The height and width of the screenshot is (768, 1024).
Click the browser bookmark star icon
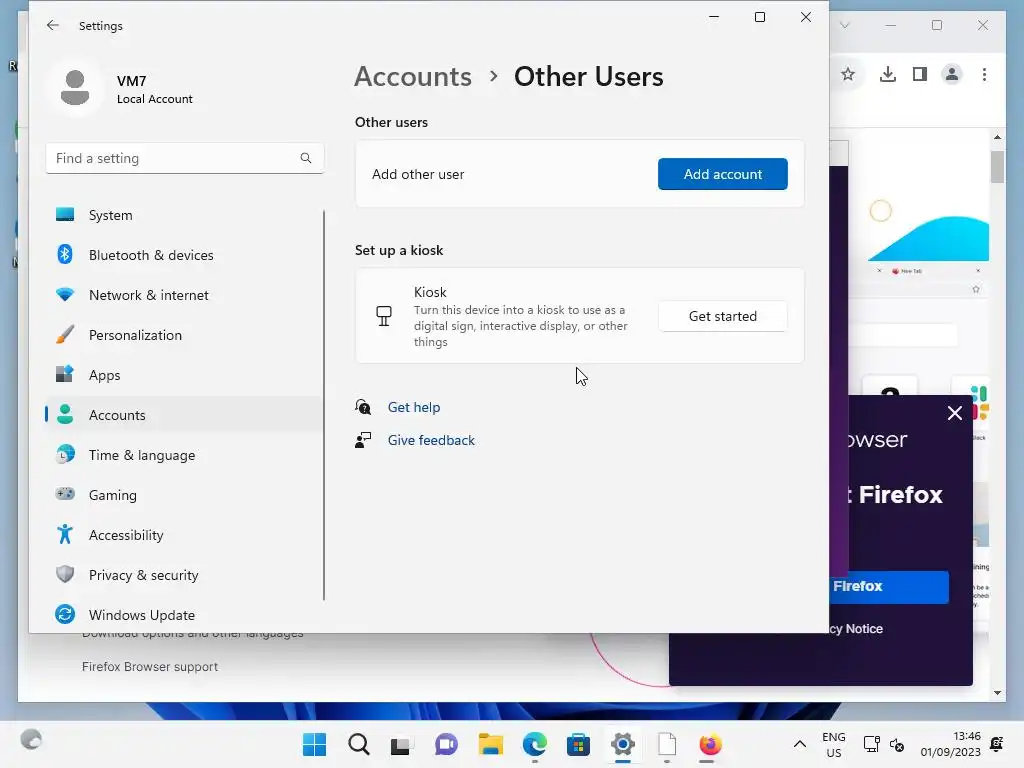click(x=848, y=74)
